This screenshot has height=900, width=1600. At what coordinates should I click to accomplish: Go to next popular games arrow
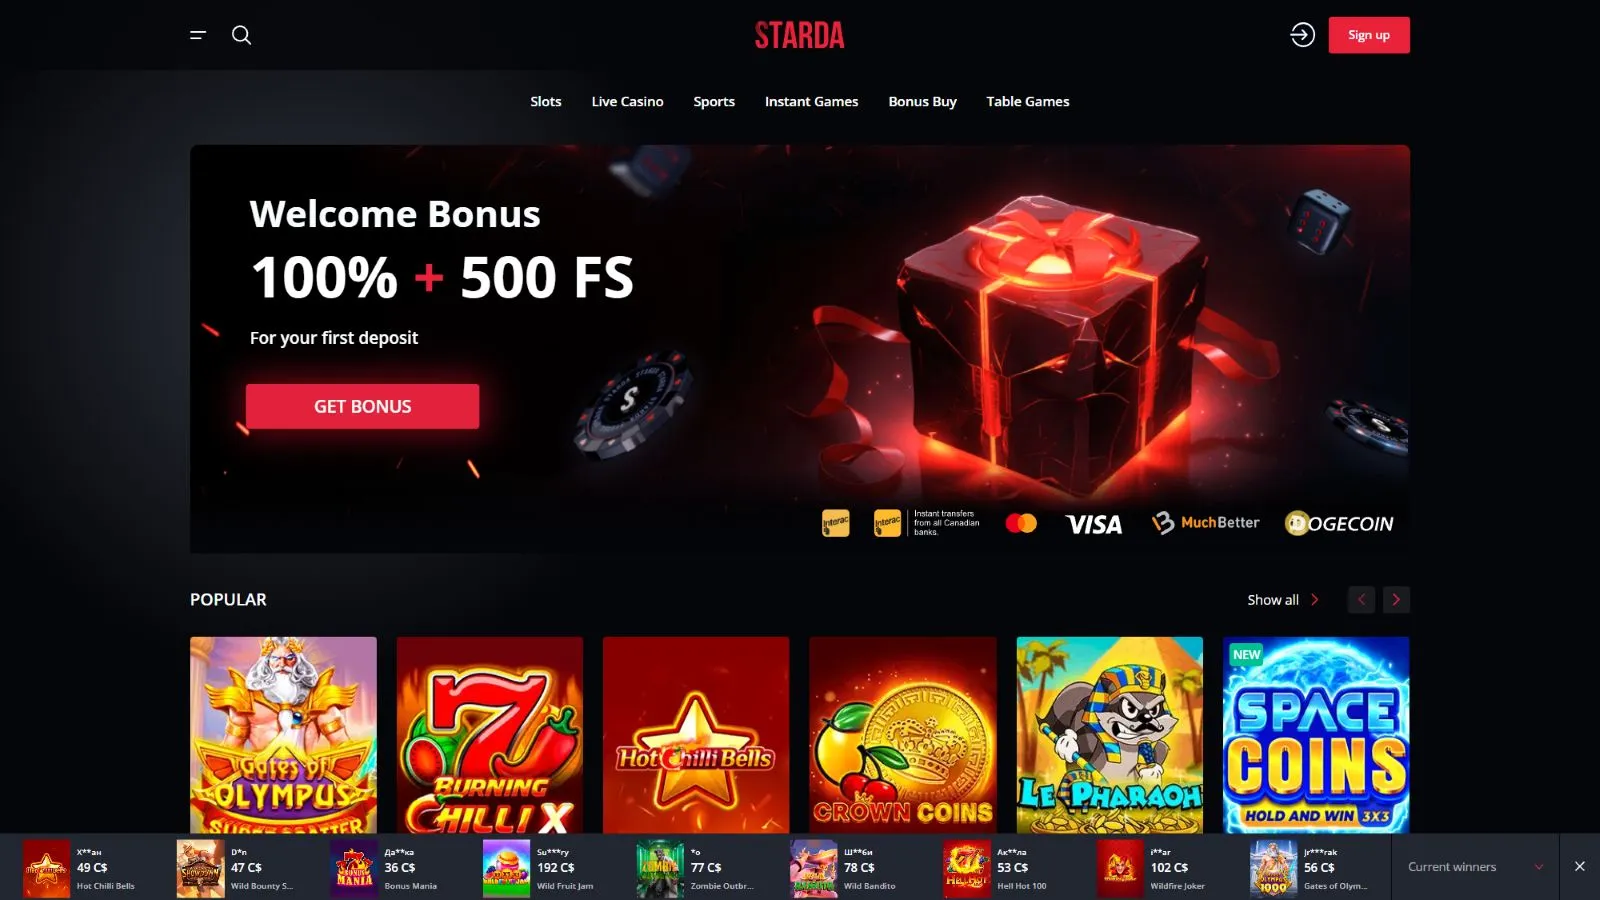click(1396, 600)
